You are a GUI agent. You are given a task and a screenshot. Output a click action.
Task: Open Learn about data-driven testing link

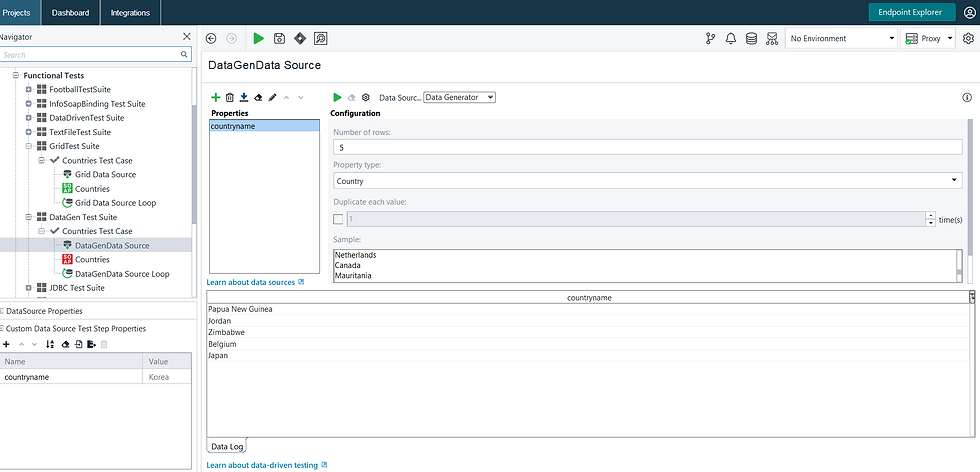pyautogui.click(x=262, y=465)
